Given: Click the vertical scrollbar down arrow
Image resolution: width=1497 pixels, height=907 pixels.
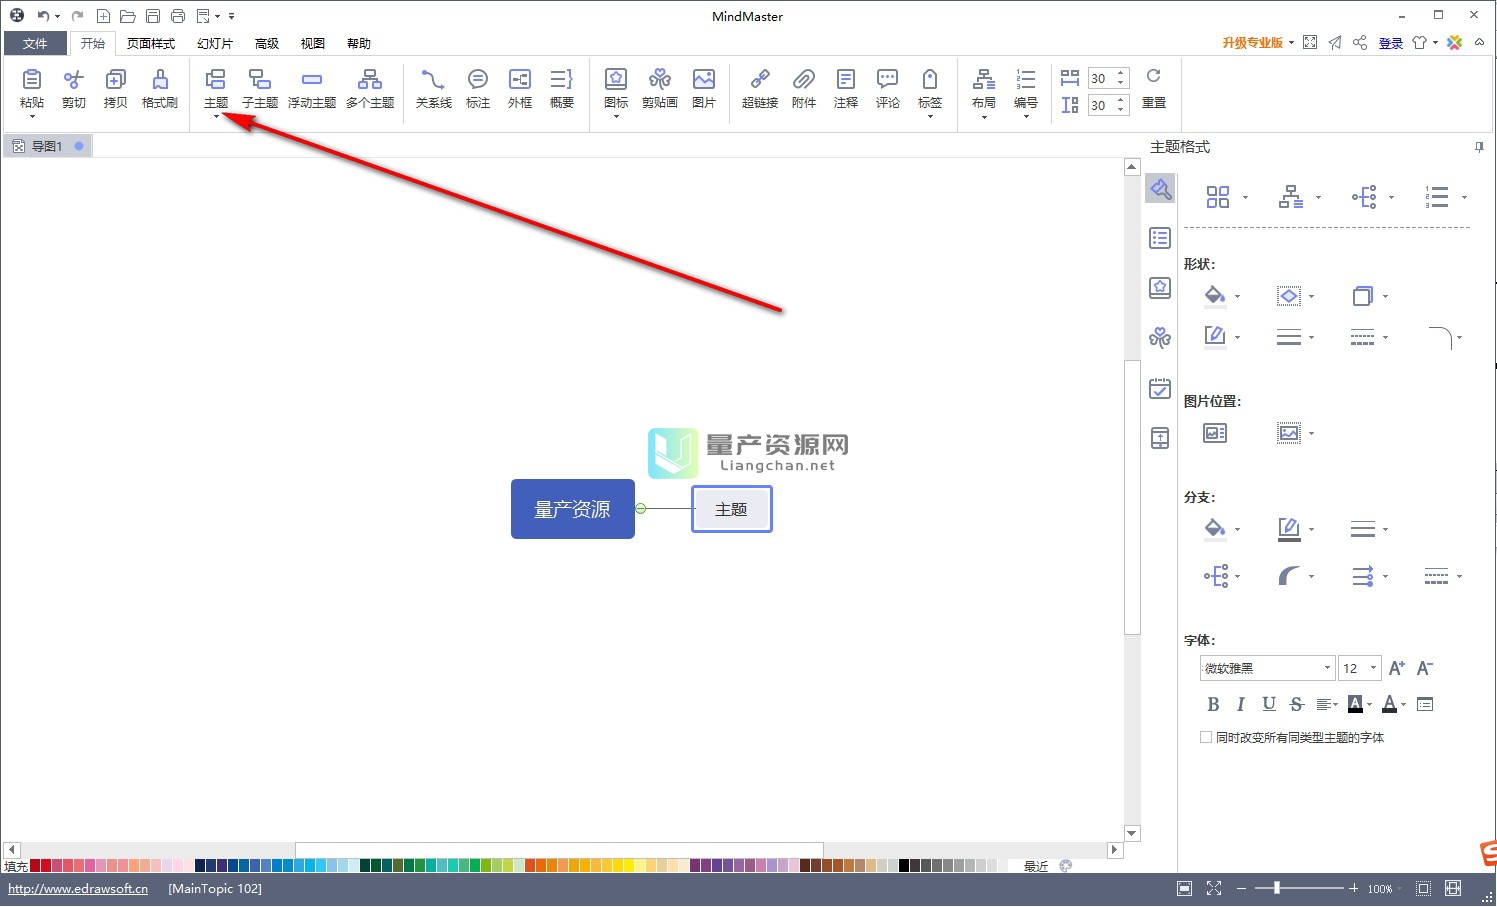Looking at the screenshot, I should tap(1132, 834).
